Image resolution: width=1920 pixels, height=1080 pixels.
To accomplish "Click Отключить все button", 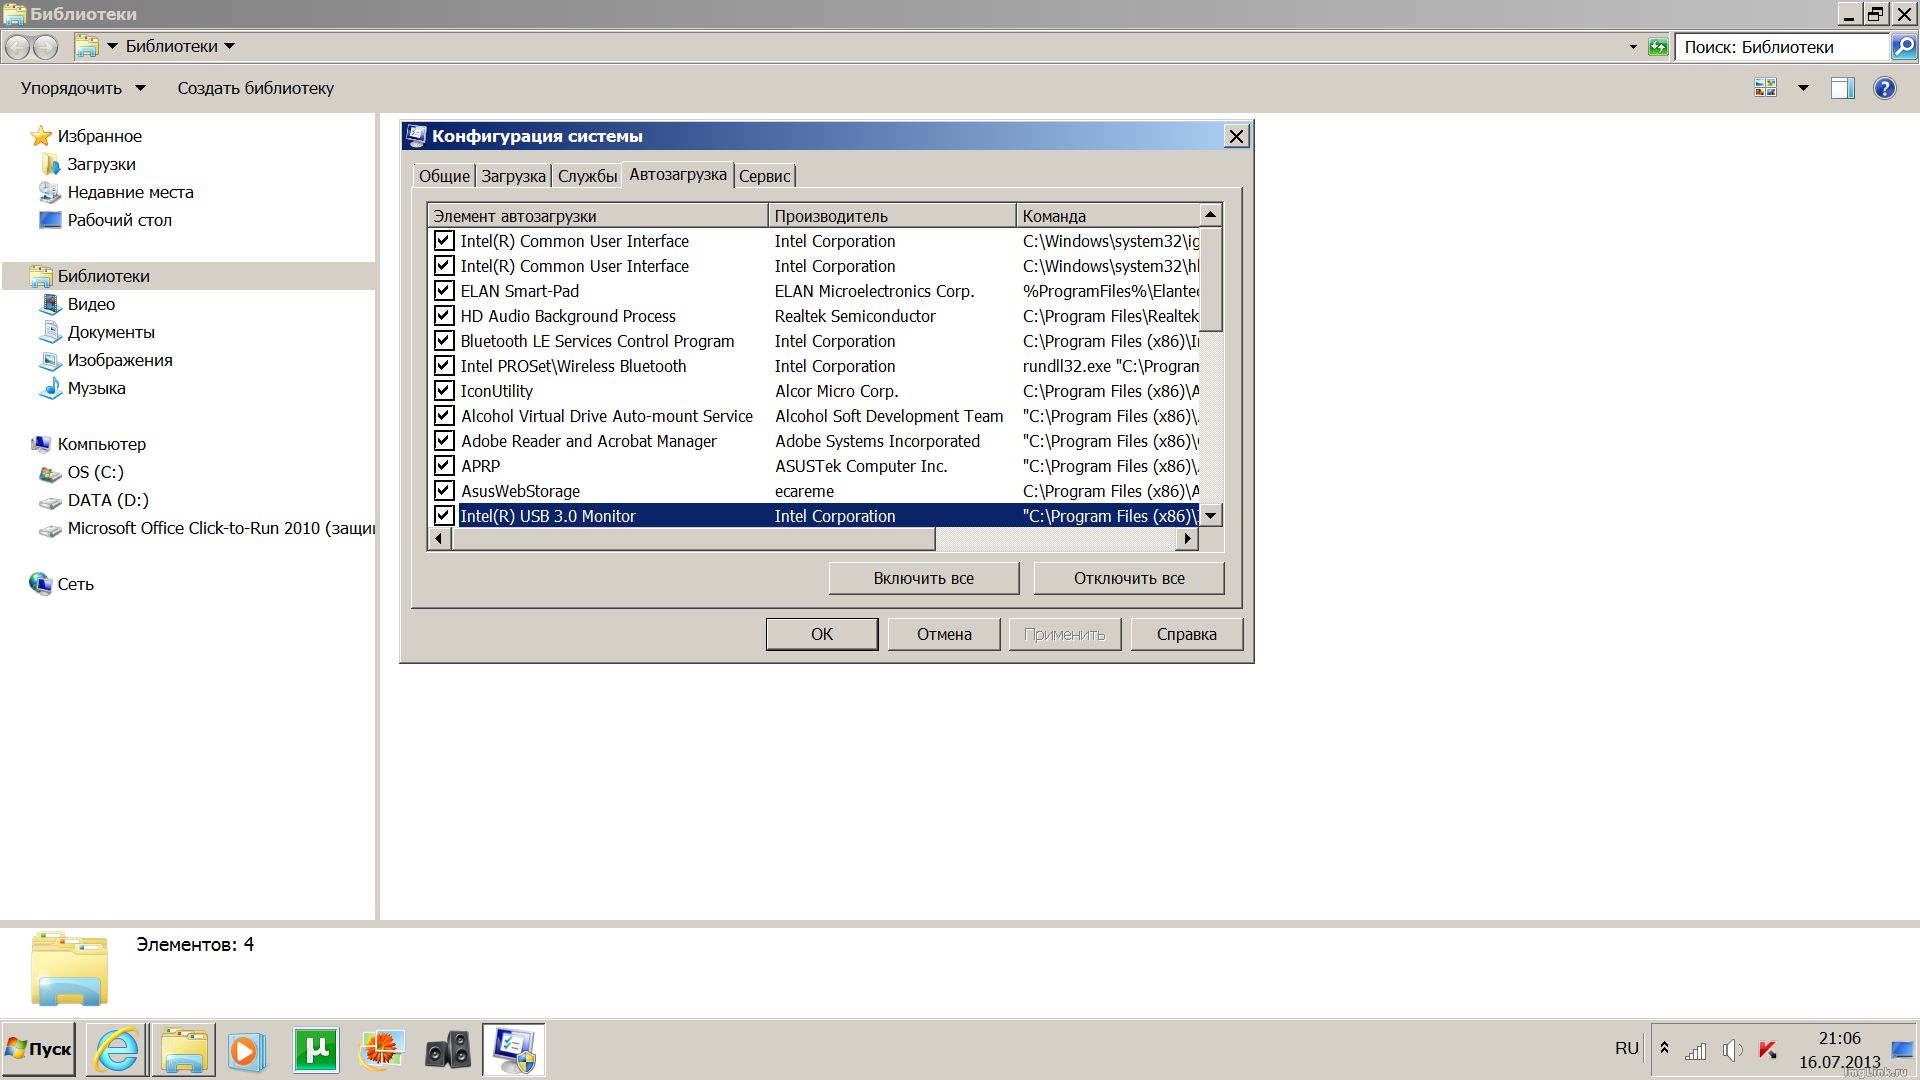I will pos(1129,578).
